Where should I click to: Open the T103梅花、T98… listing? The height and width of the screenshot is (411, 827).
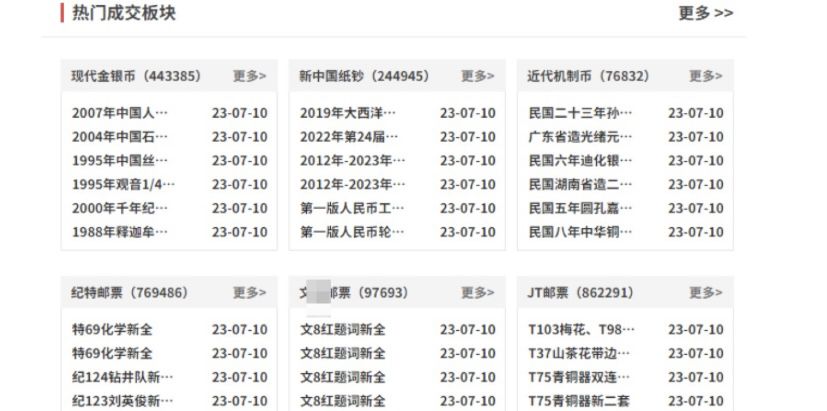(x=582, y=329)
